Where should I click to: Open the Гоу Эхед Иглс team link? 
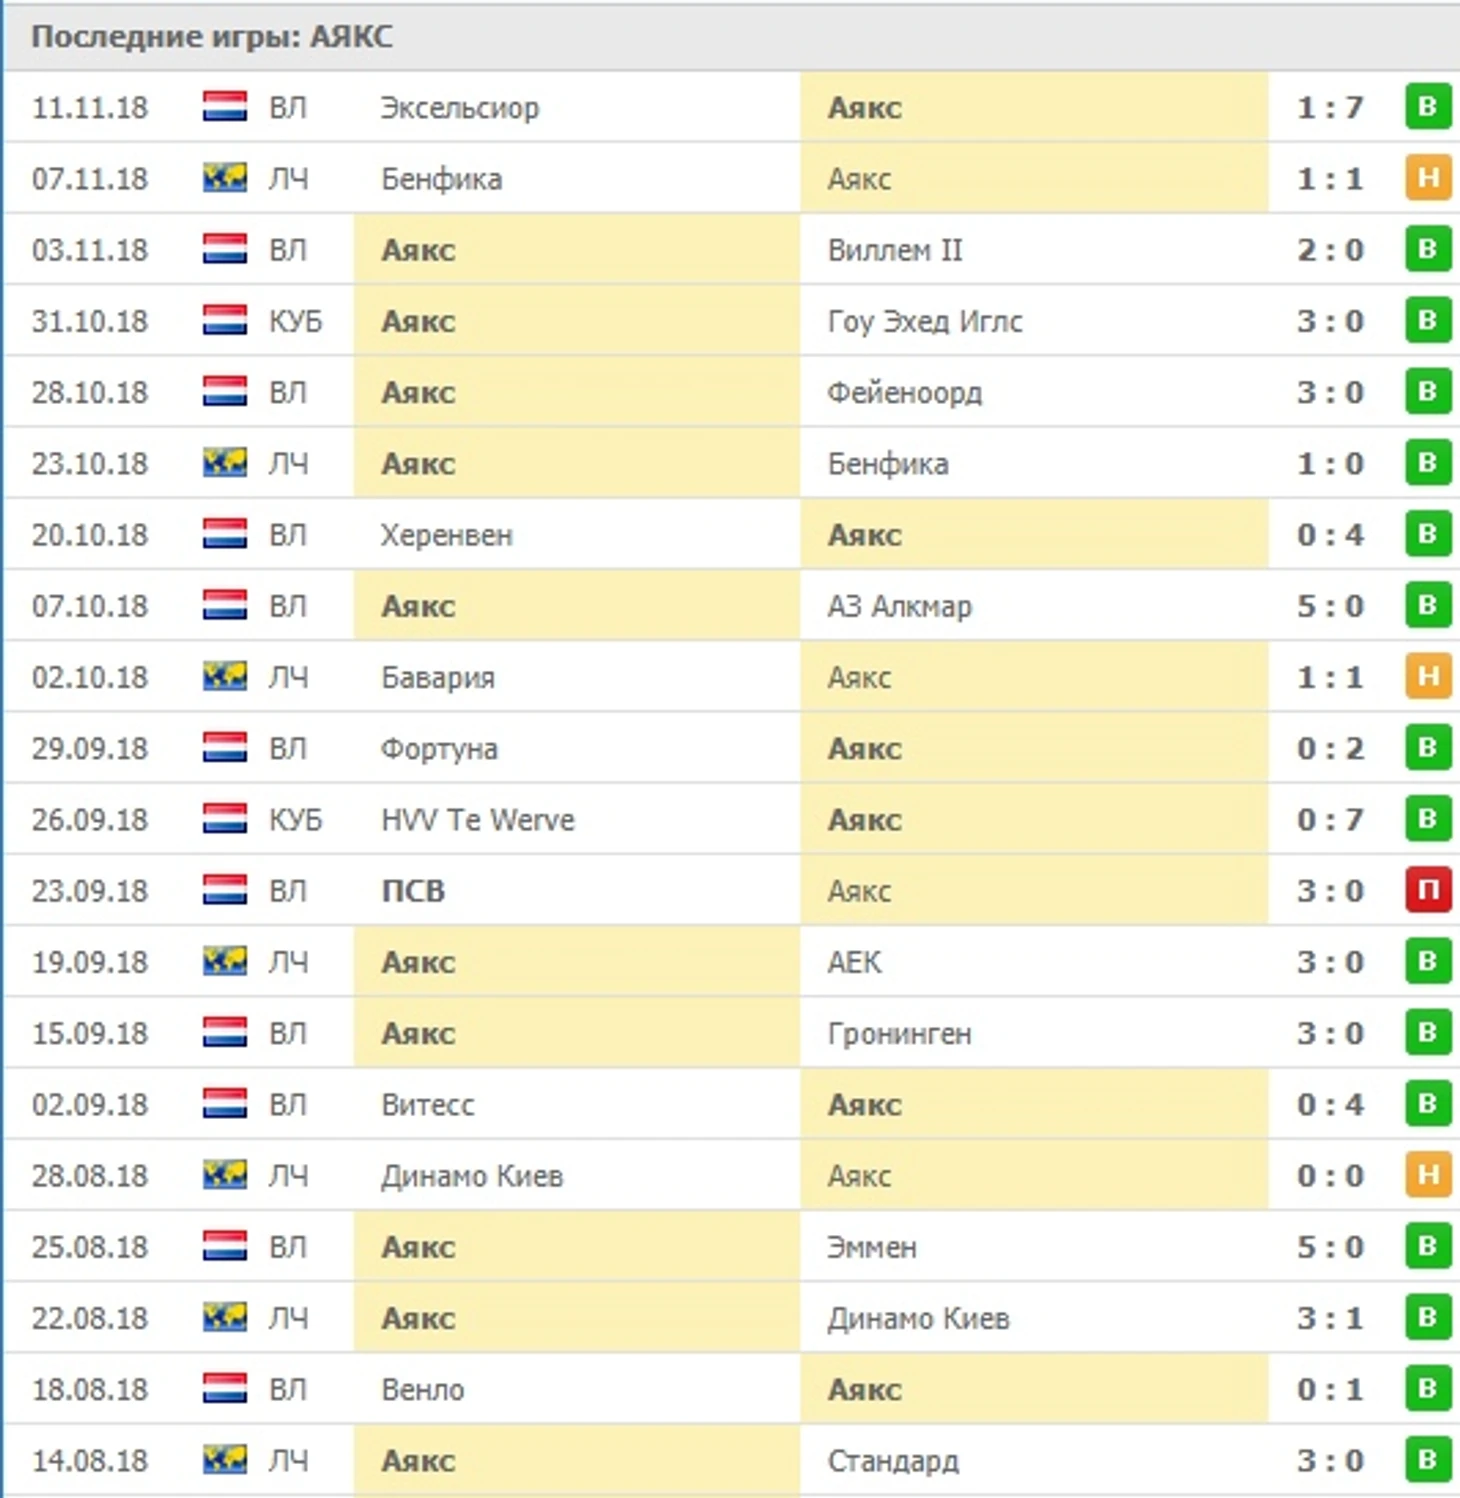[x=924, y=322]
